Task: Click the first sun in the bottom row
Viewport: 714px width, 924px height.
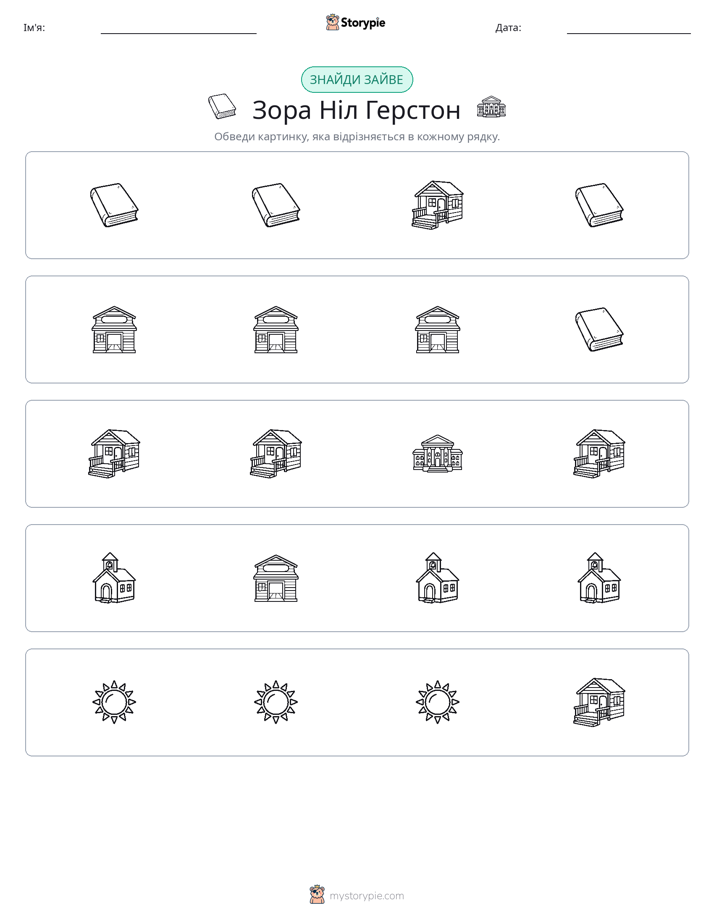Action: [114, 702]
